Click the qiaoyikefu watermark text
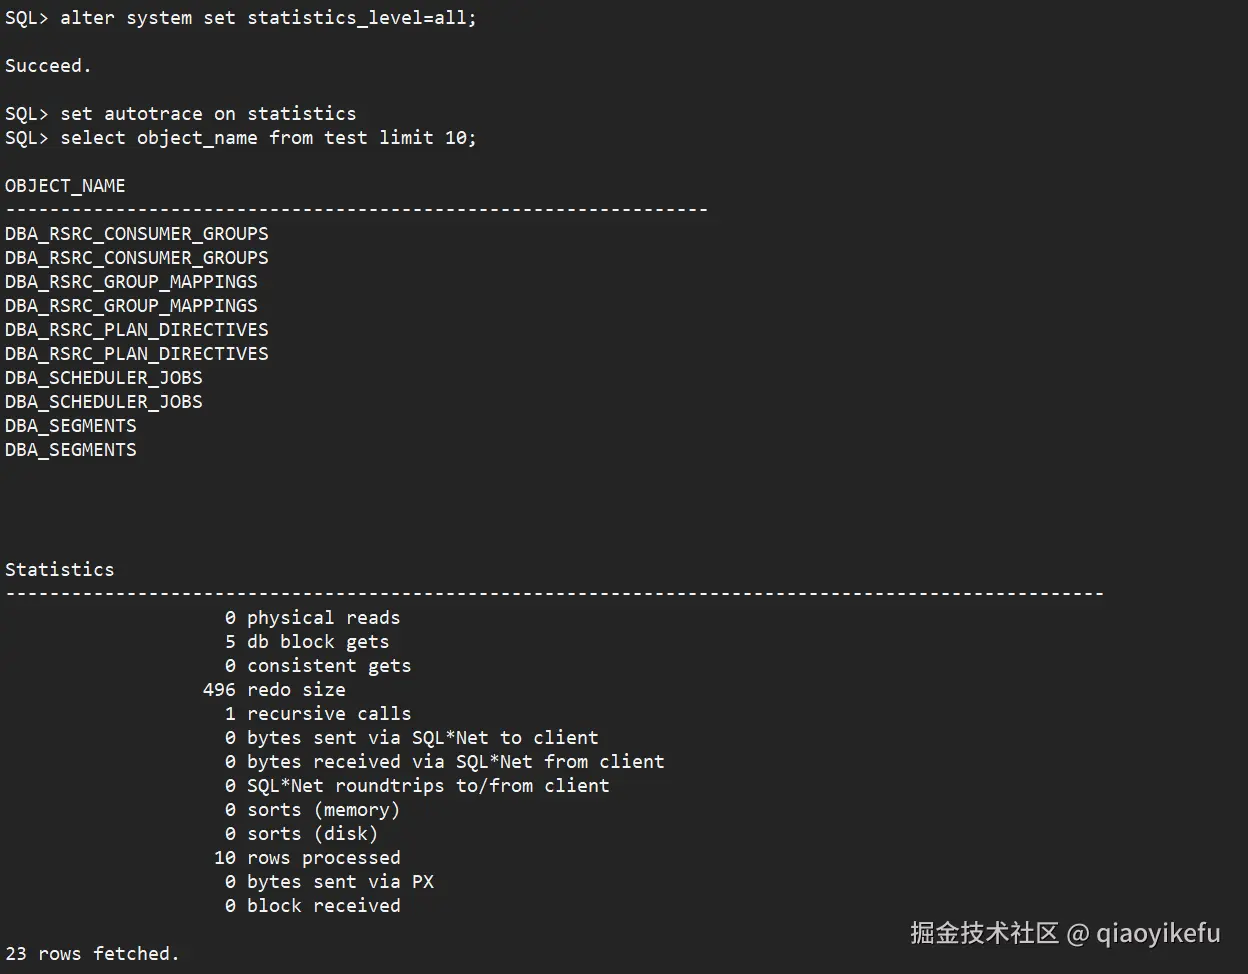Screen dimensions: 1248x974 1158,934
